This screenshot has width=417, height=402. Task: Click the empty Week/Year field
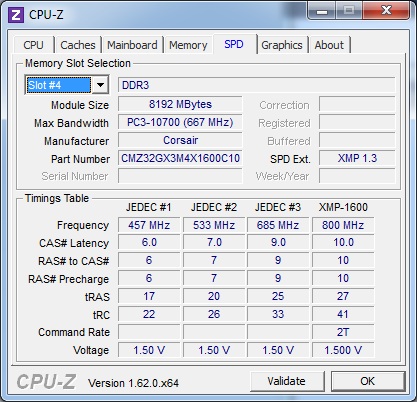(x=357, y=176)
